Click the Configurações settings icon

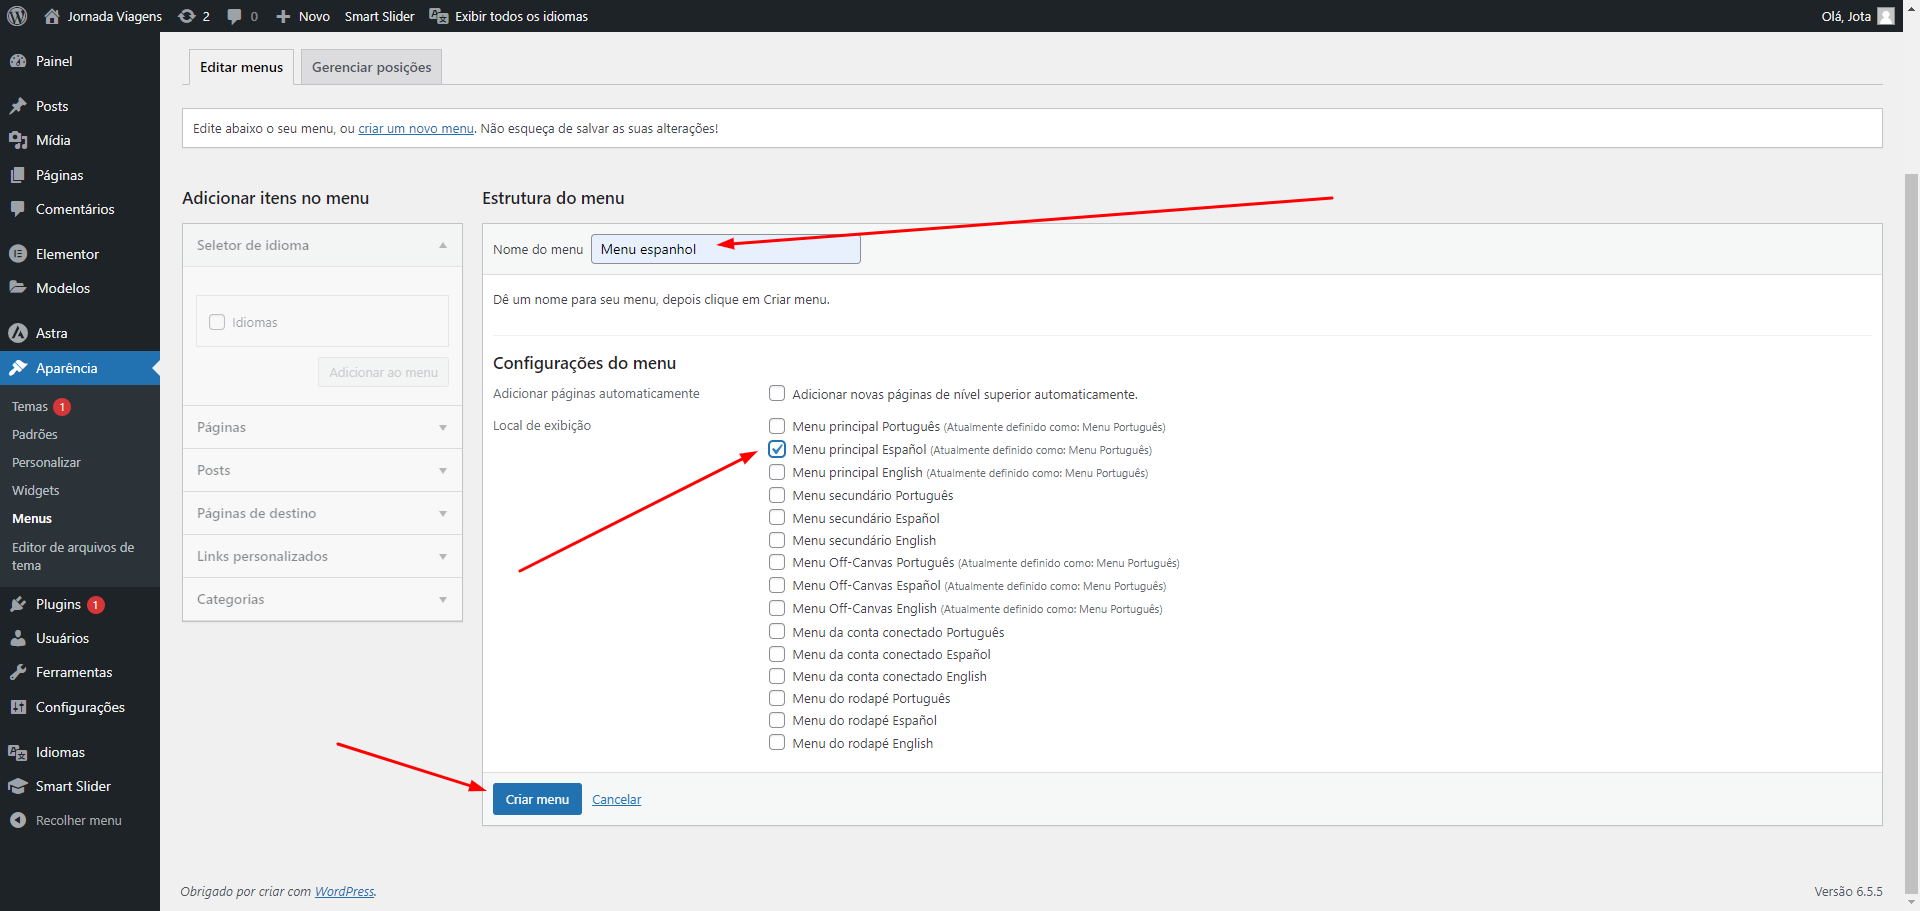18,707
